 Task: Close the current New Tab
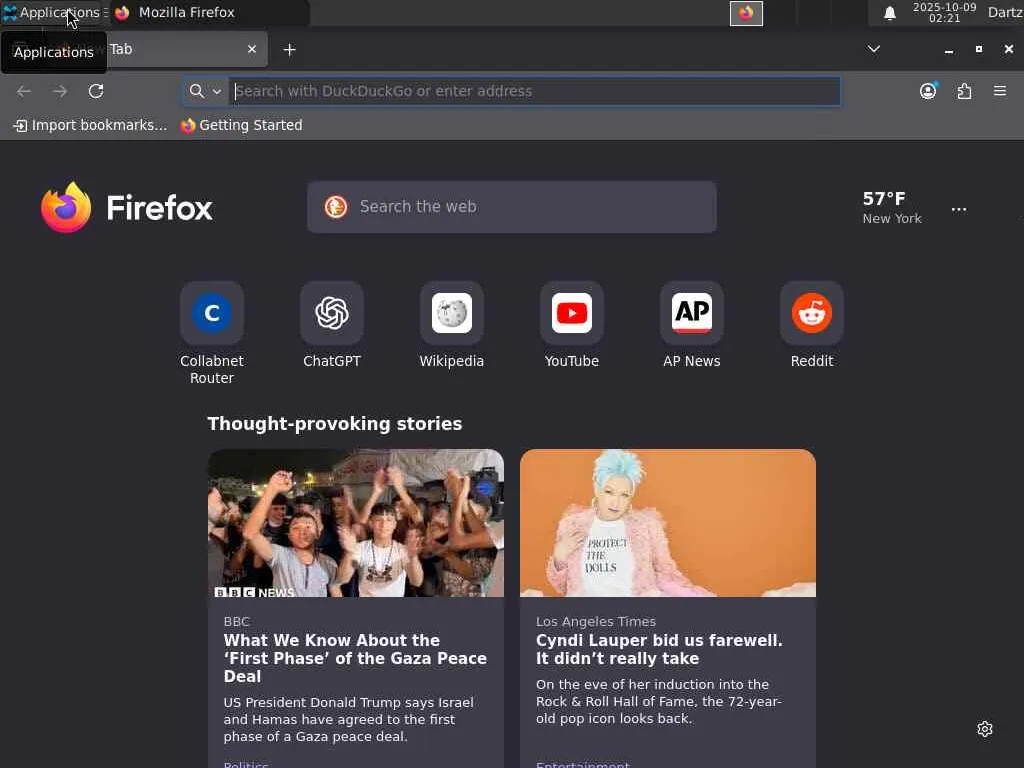251,49
